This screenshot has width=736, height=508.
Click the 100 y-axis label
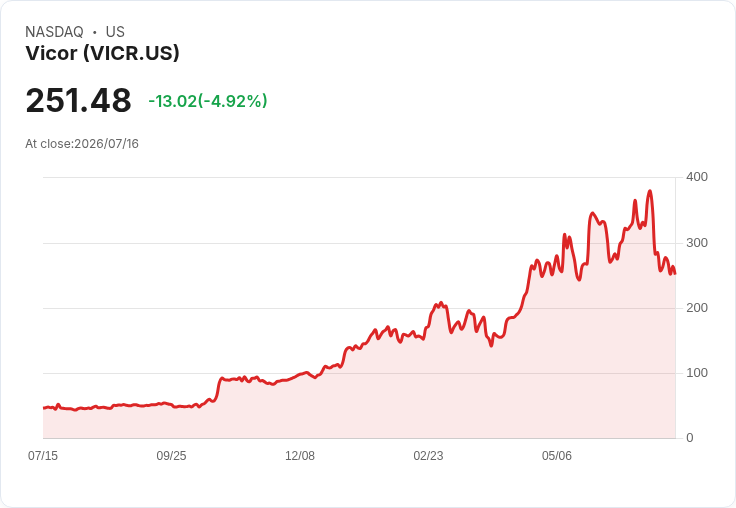pos(697,373)
